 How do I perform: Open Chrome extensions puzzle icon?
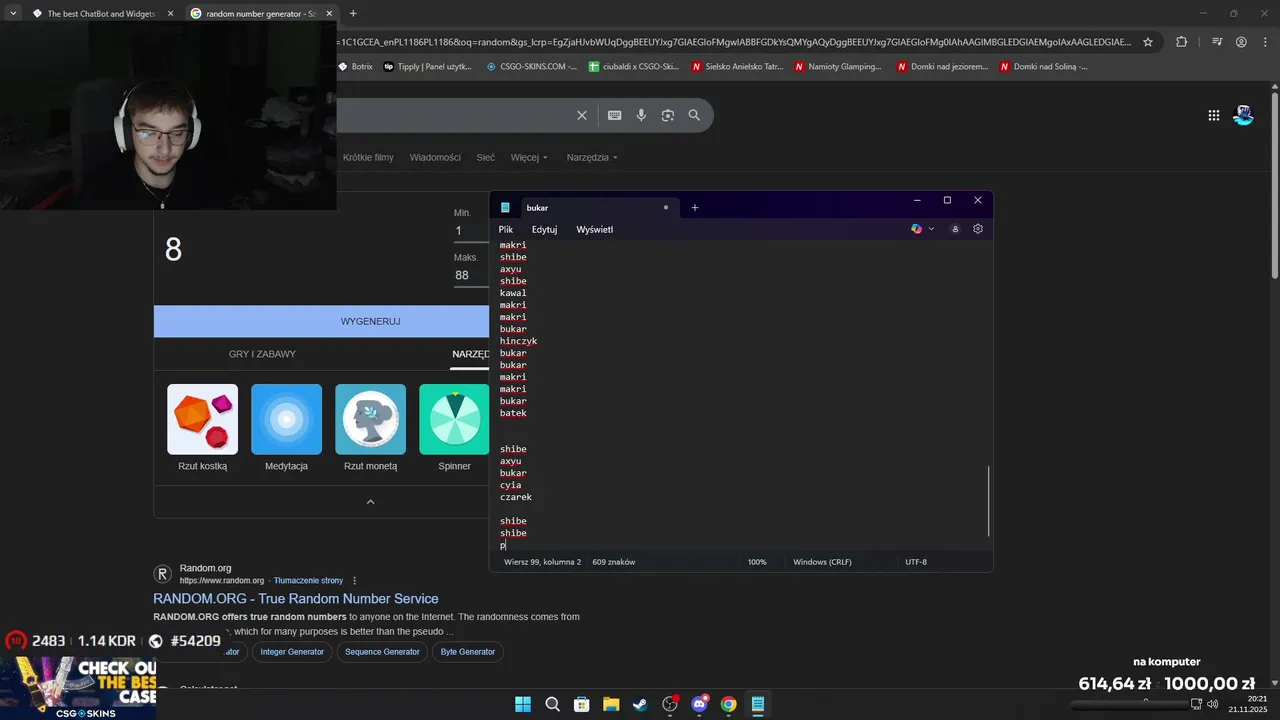1182,42
